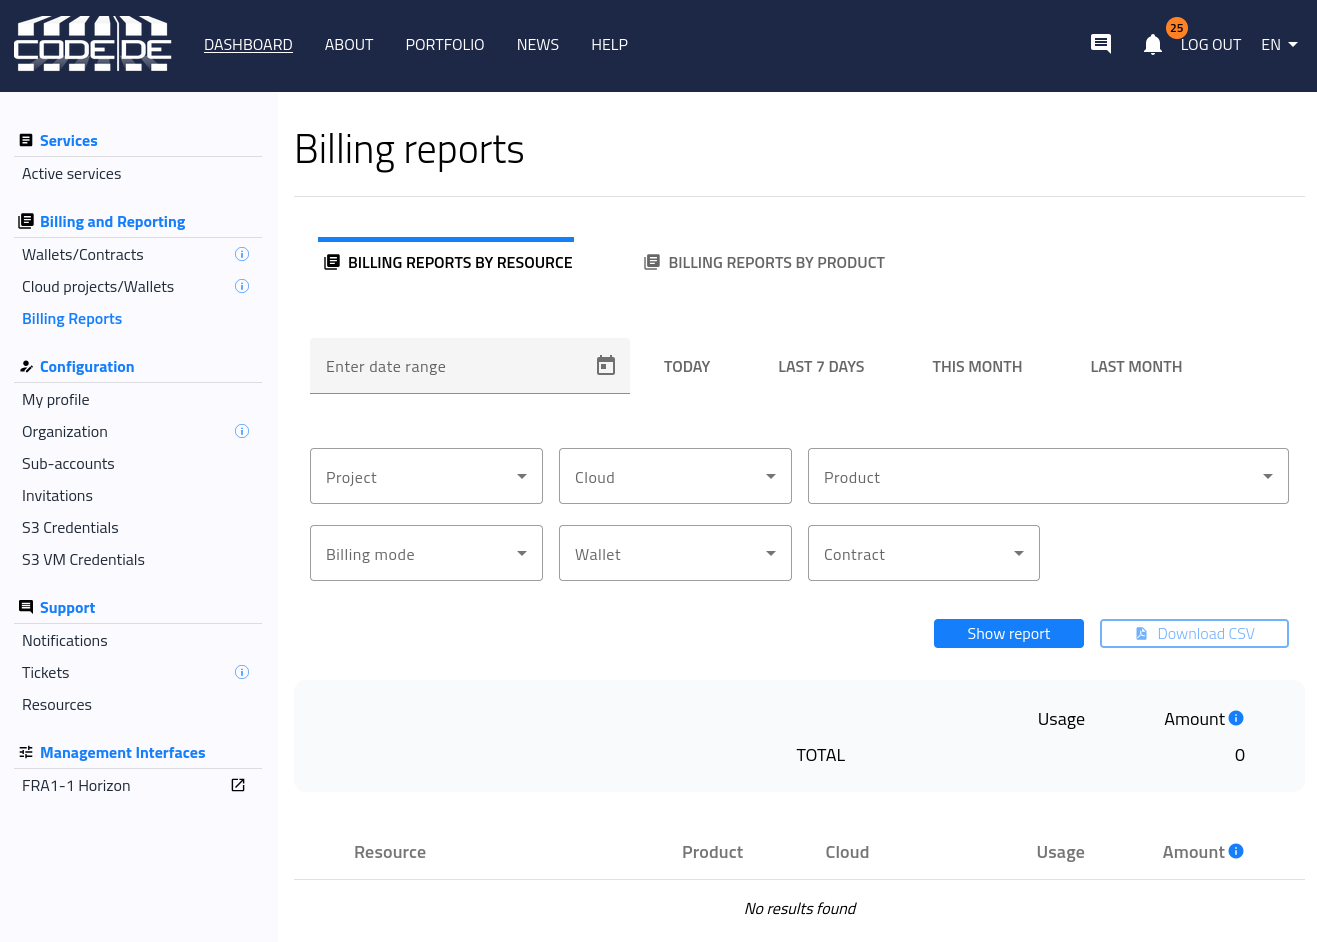Click the CODE-DE logo

click(93, 44)
